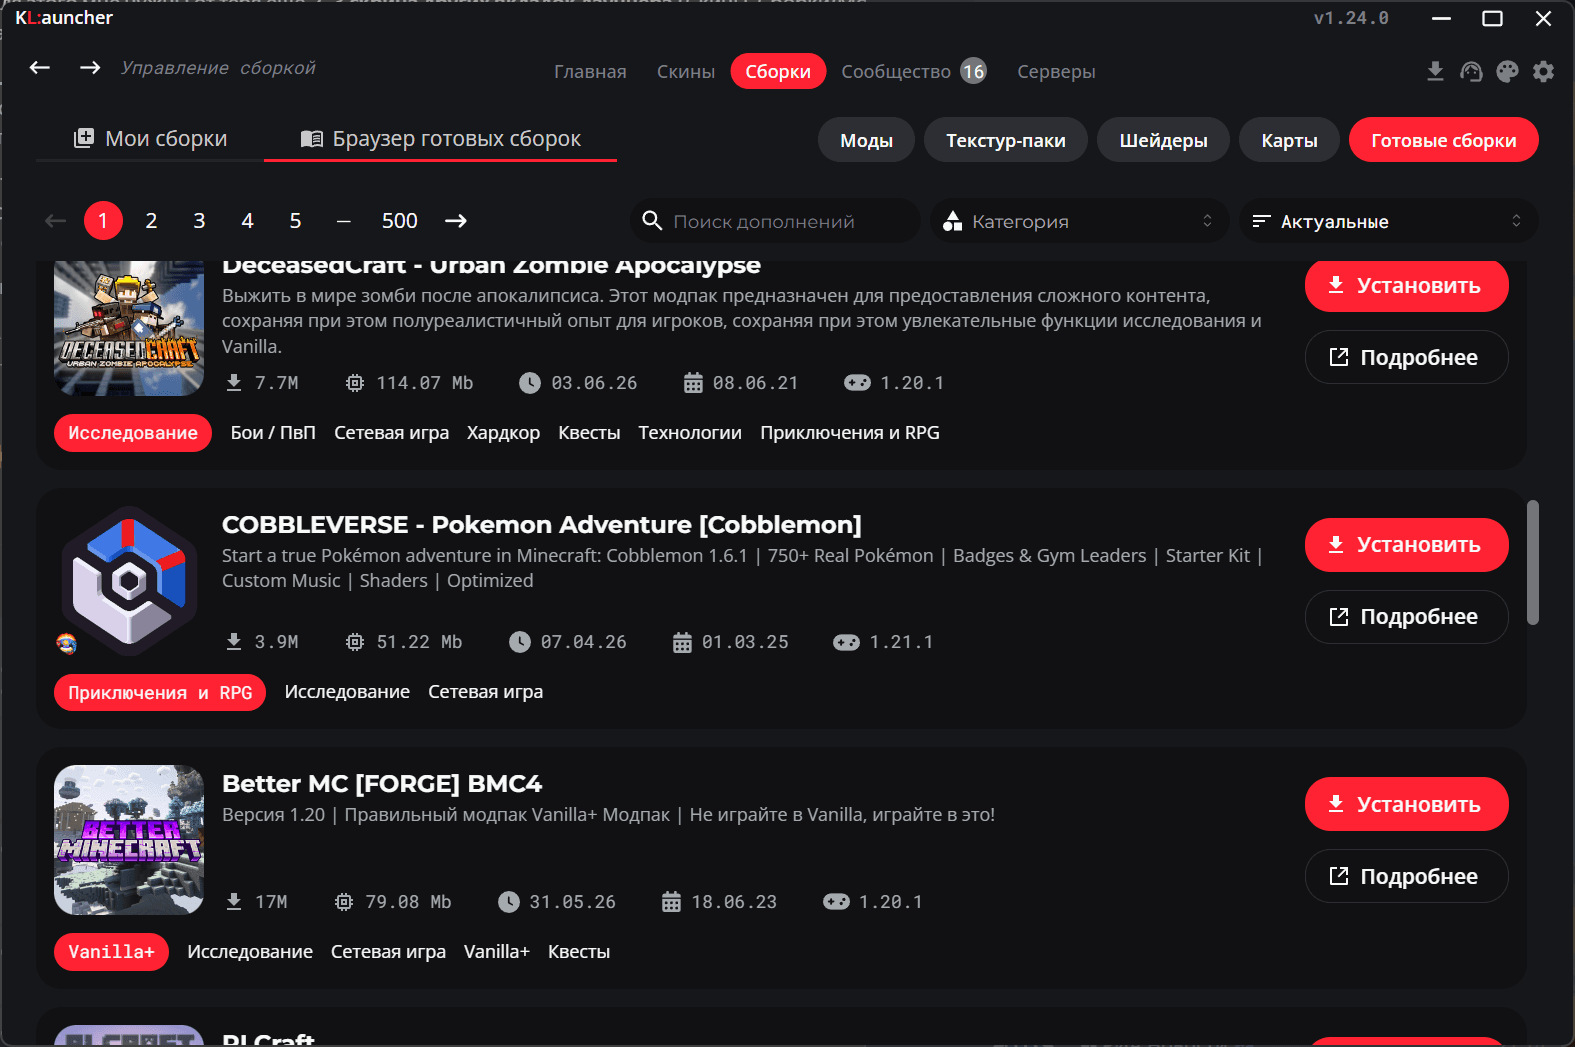
Task: Select the Текстур-паки filter button
Action: click(1006, 140)
